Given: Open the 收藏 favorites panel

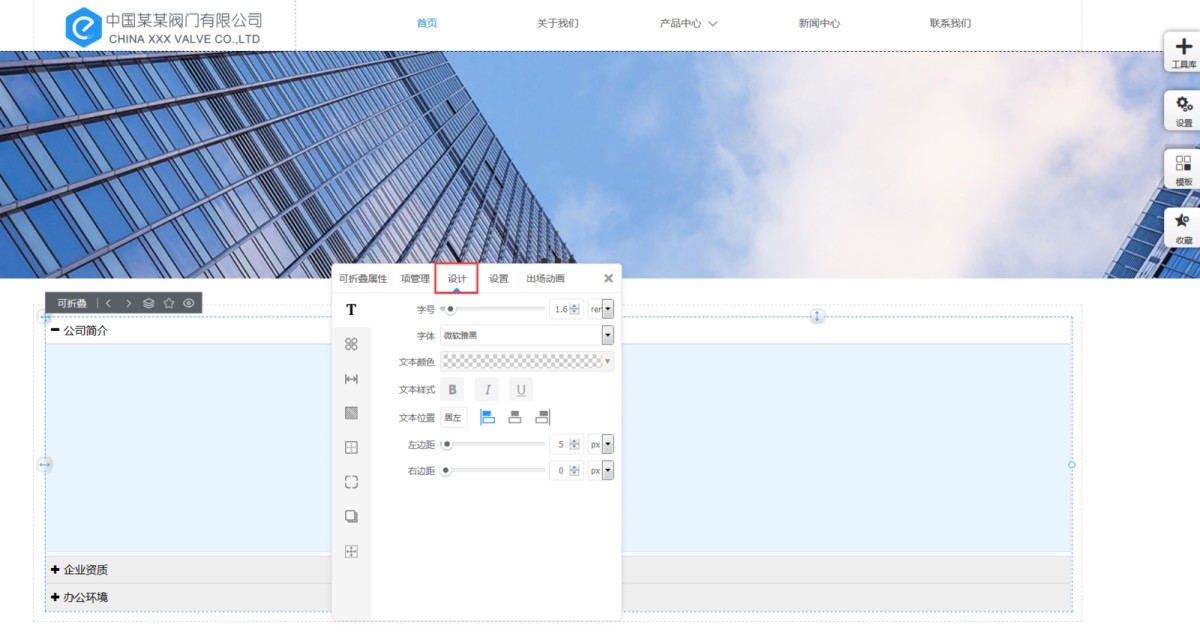Looking at the screenshot, I should coord(1183,227).
